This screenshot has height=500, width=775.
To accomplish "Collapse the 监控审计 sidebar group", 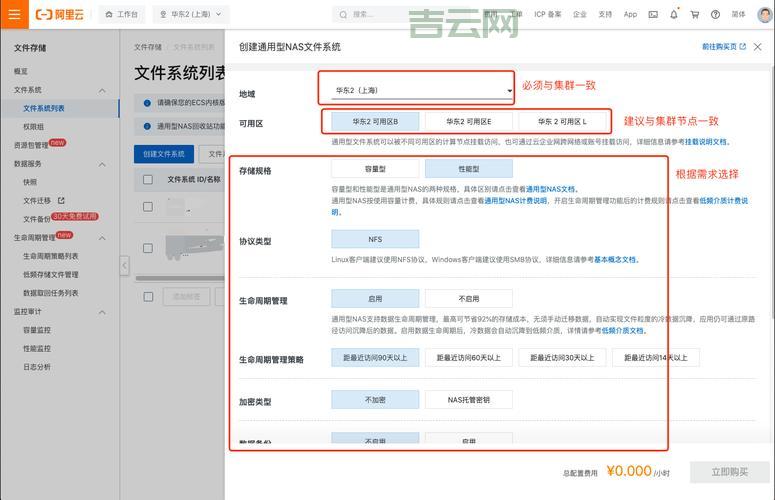I will click(102, 312).
